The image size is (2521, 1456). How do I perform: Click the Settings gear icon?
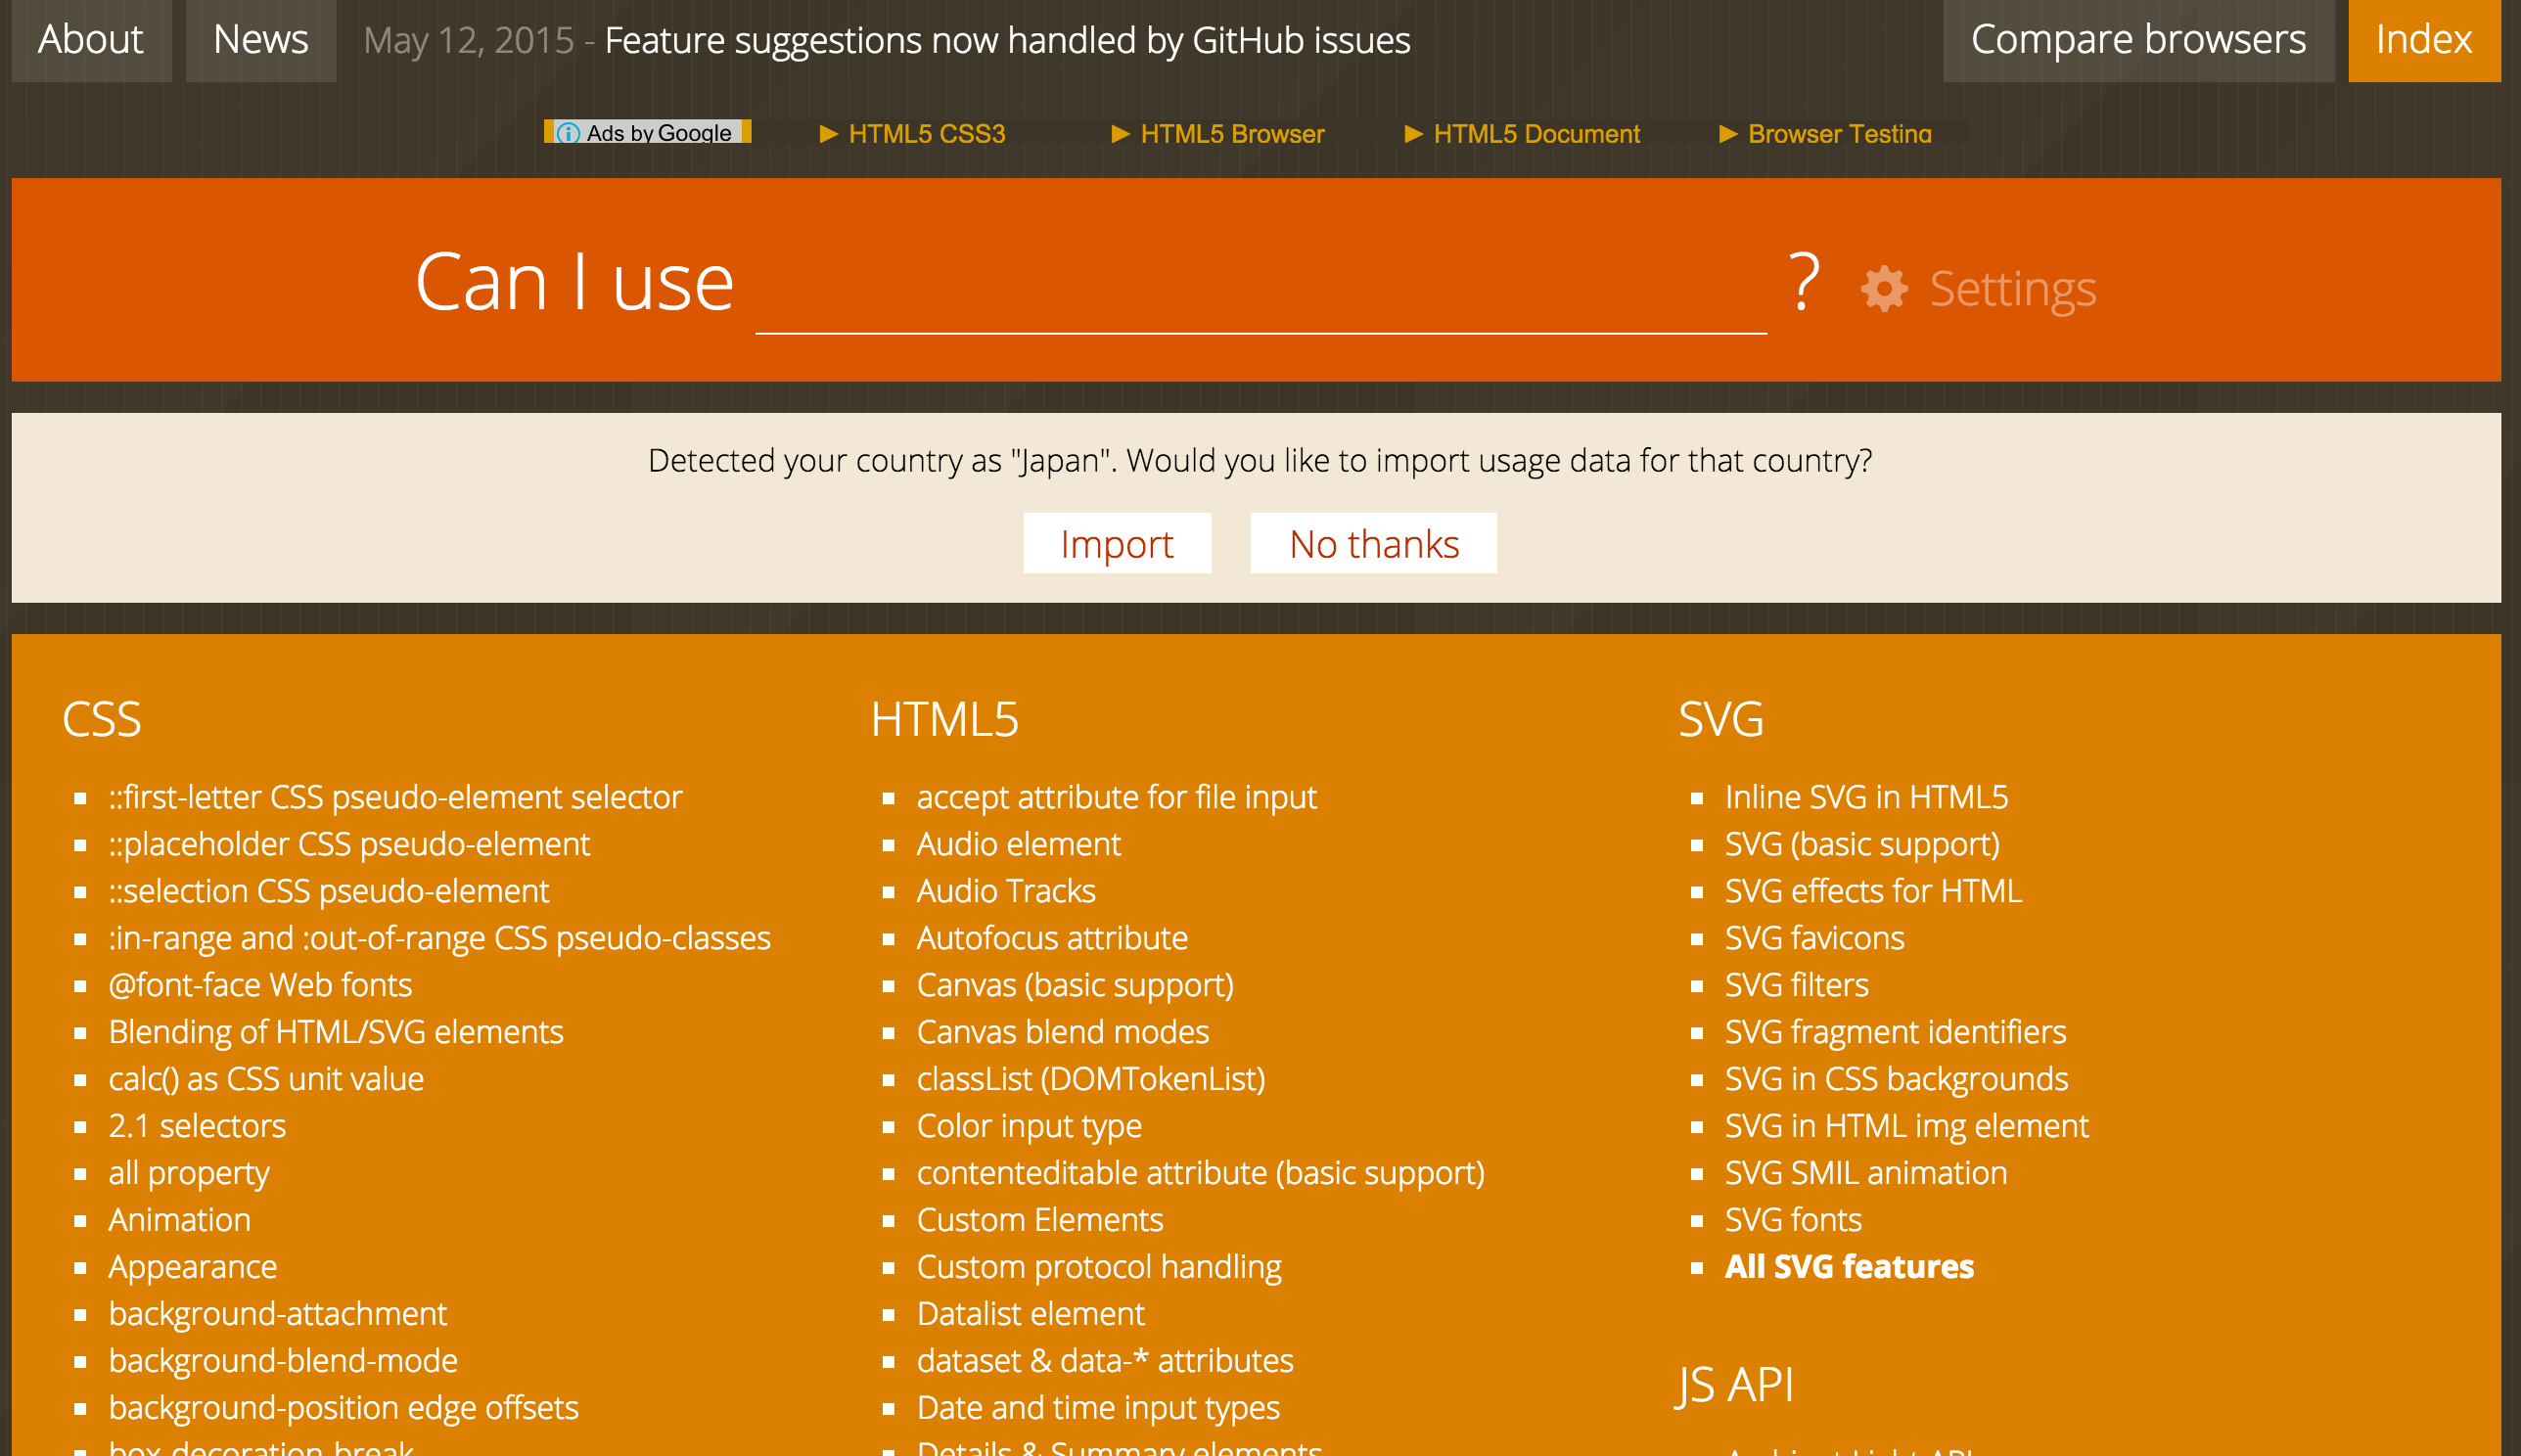tap(1884, 289)
